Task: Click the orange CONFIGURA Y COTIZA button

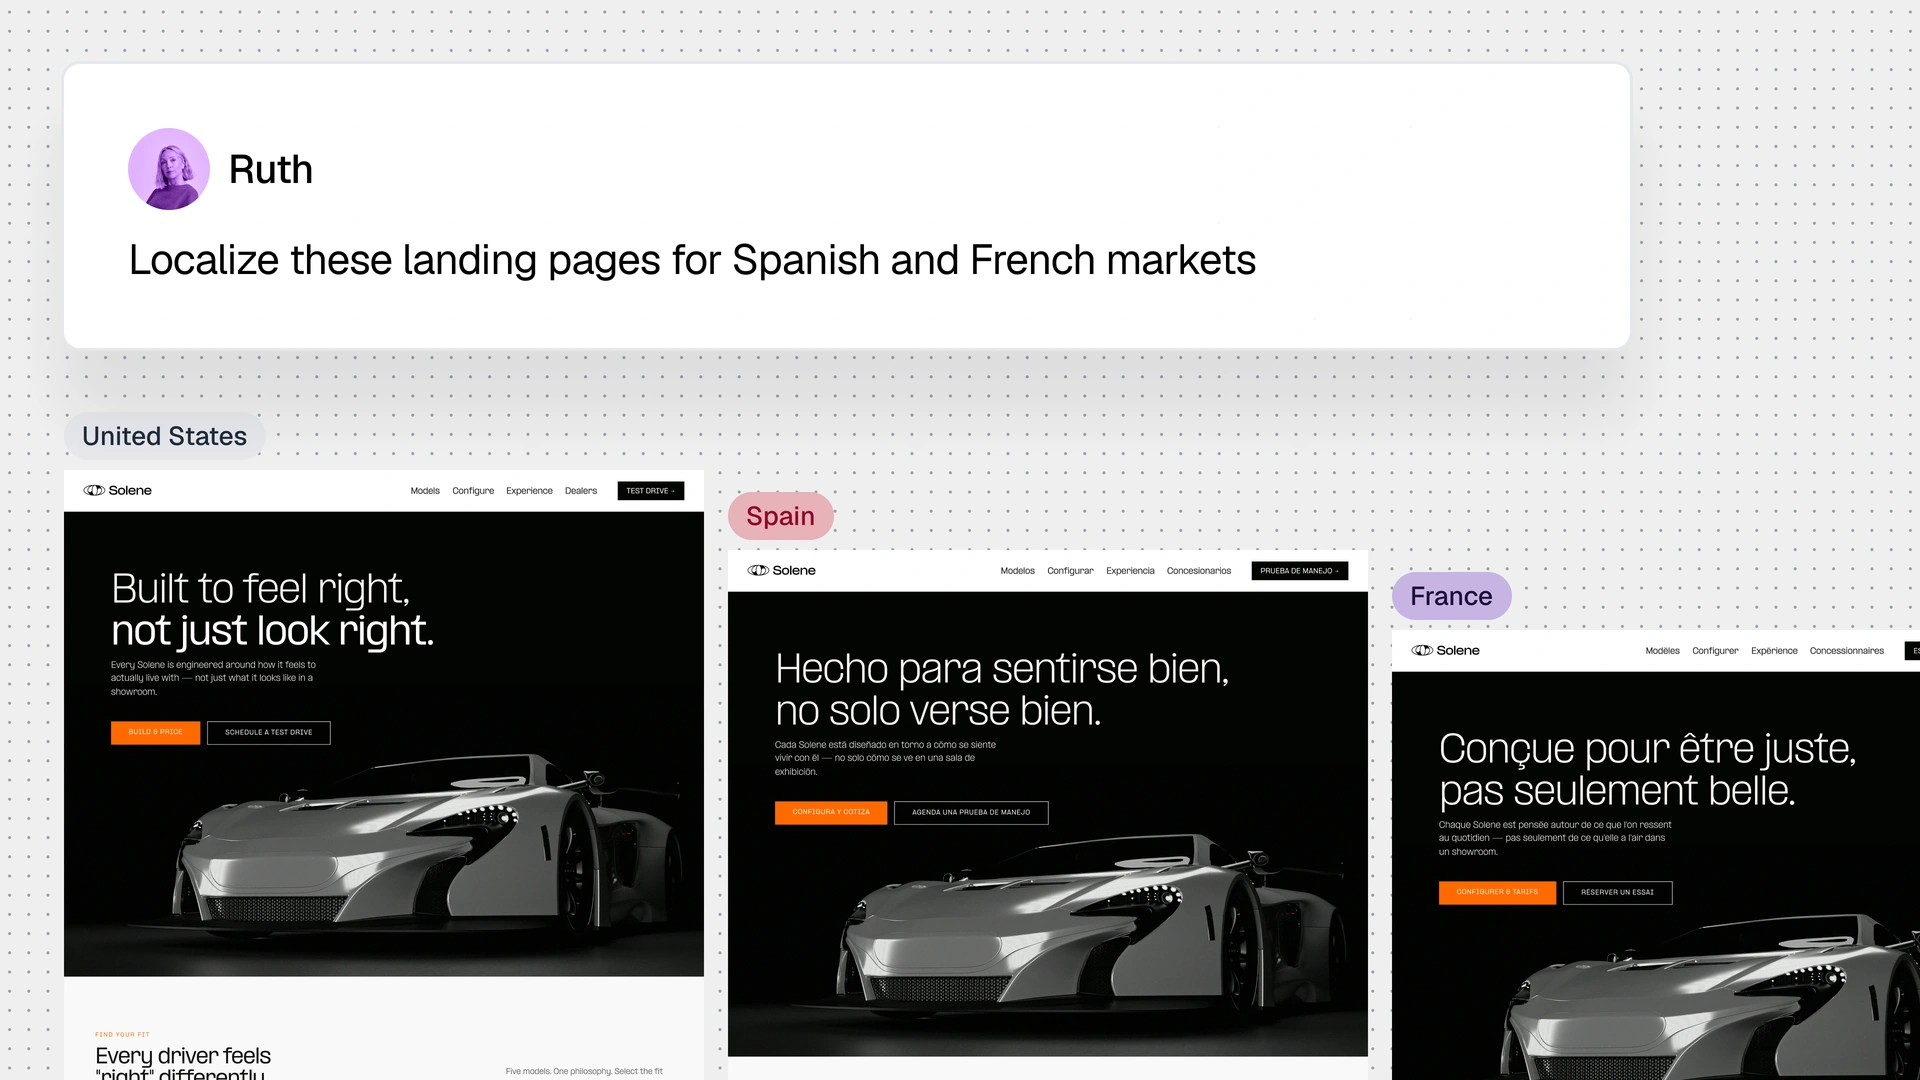Action: [831, 812]
